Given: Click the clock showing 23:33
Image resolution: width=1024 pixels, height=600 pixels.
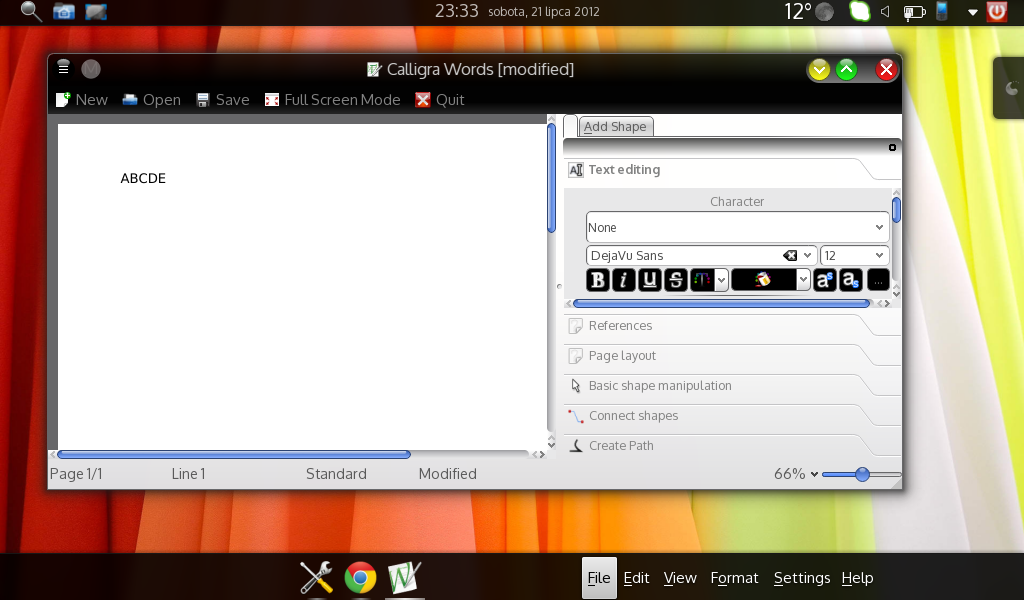Looking at the screenshot, I should (x=456, y=11).
